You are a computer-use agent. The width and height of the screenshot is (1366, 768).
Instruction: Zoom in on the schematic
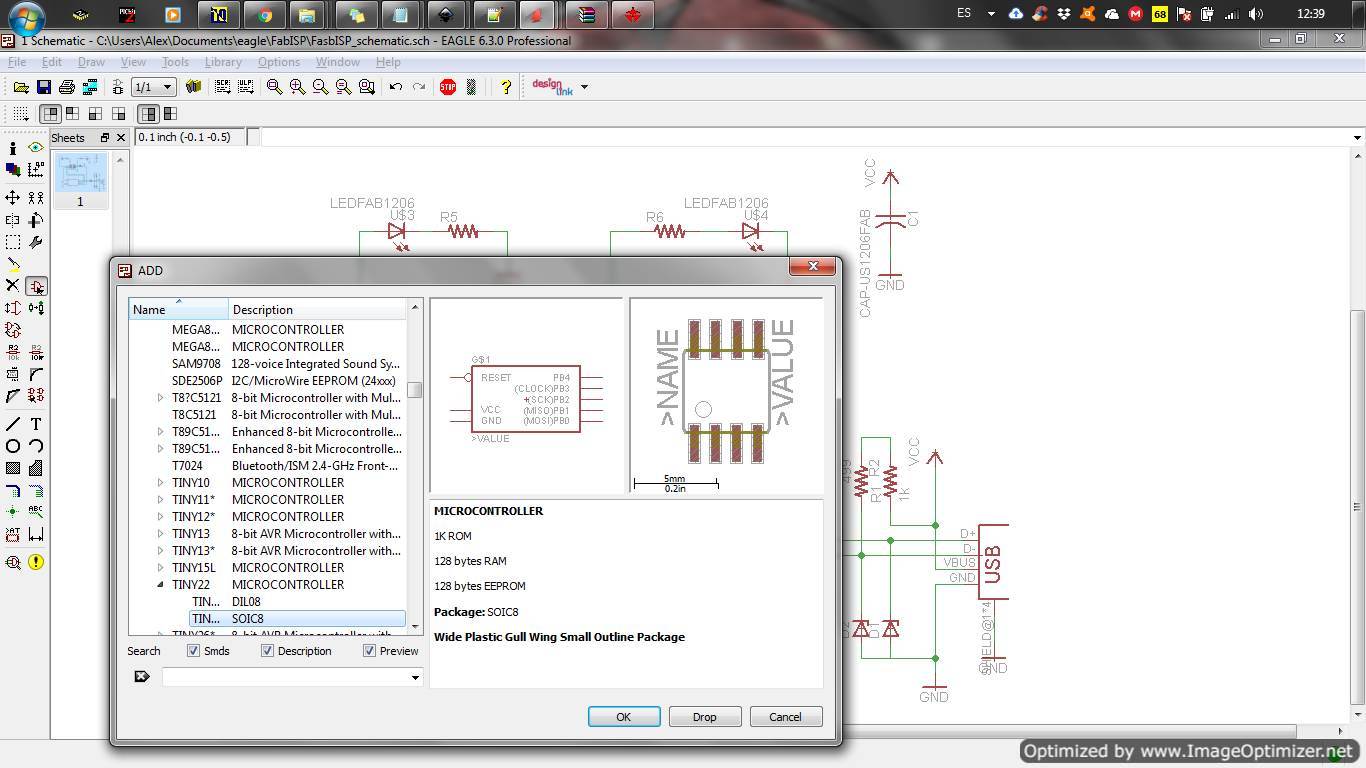coord(297,87)
